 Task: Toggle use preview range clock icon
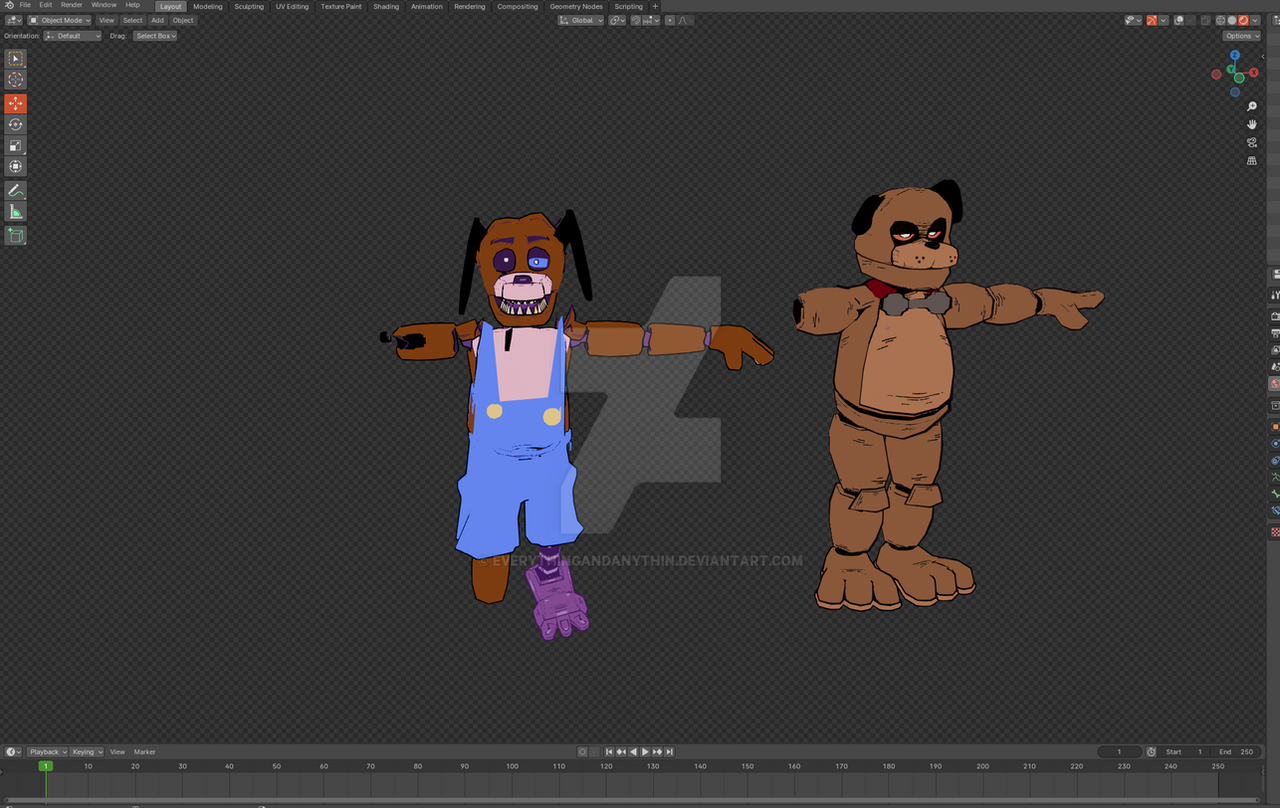(x=1151, y=752)
